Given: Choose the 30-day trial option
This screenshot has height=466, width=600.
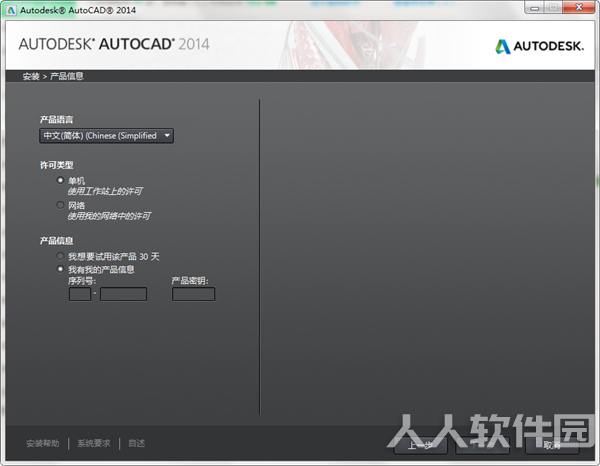Looking at the screenshot, I should click(x=60, y=256).
